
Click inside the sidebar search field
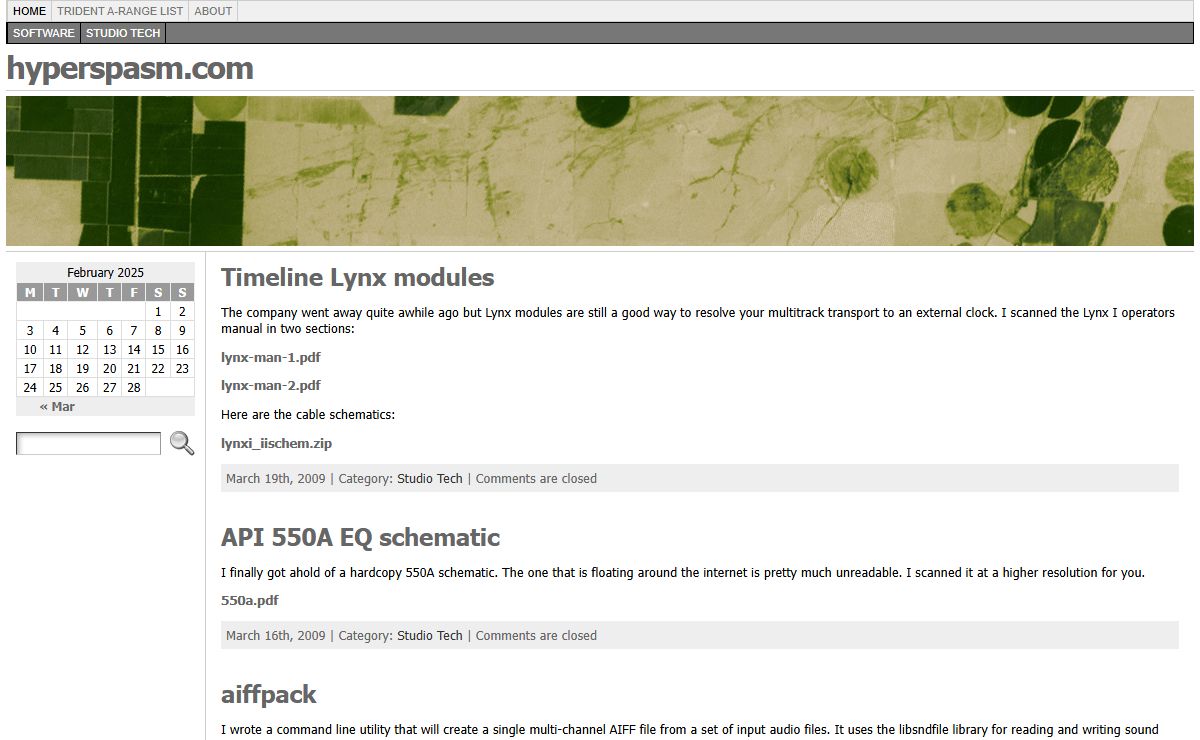tap(88, 443)
